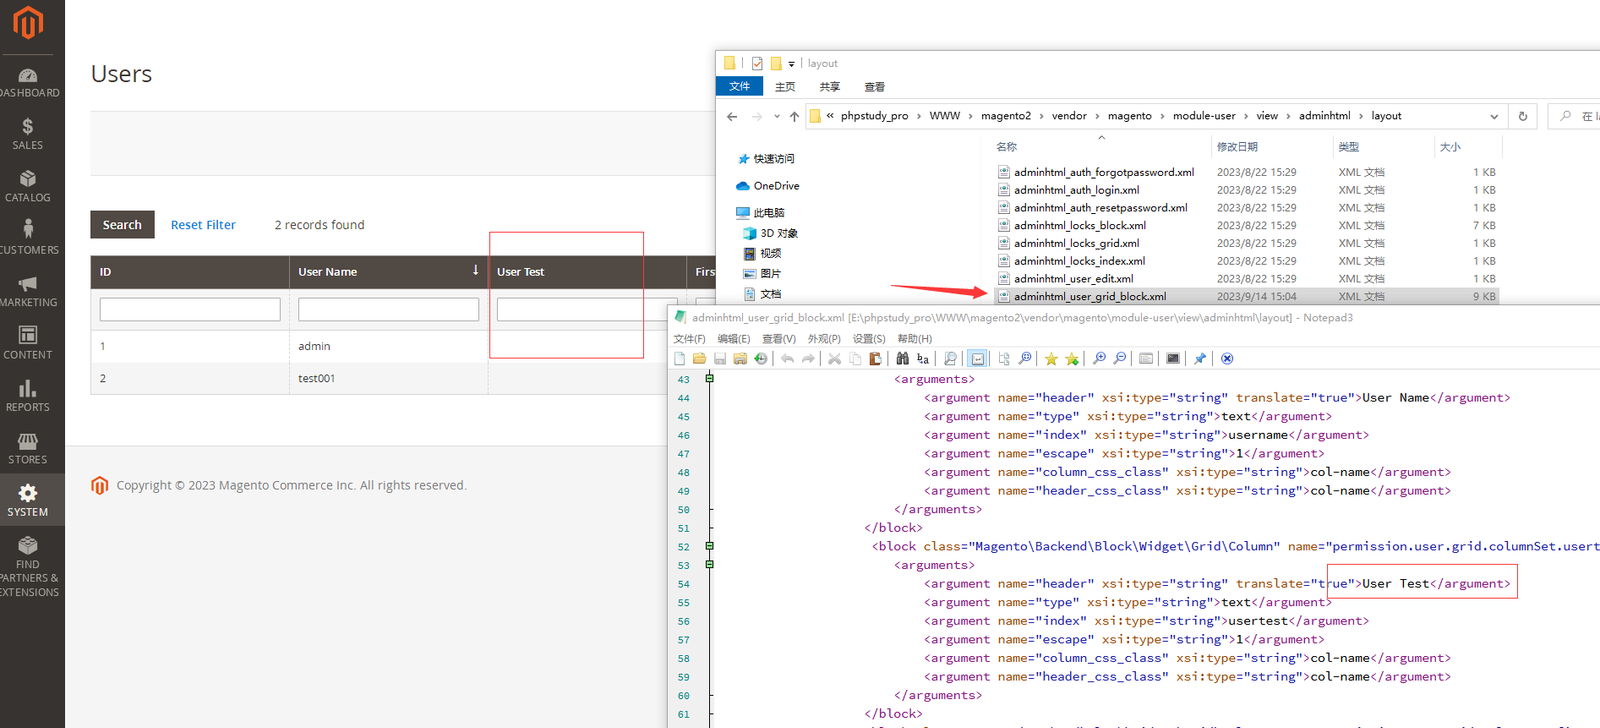Switch to the 查看 tab in Explorer ribbon
Image resolution: width=1600 pixels, height=728 pixels.
tap(874, 87)
